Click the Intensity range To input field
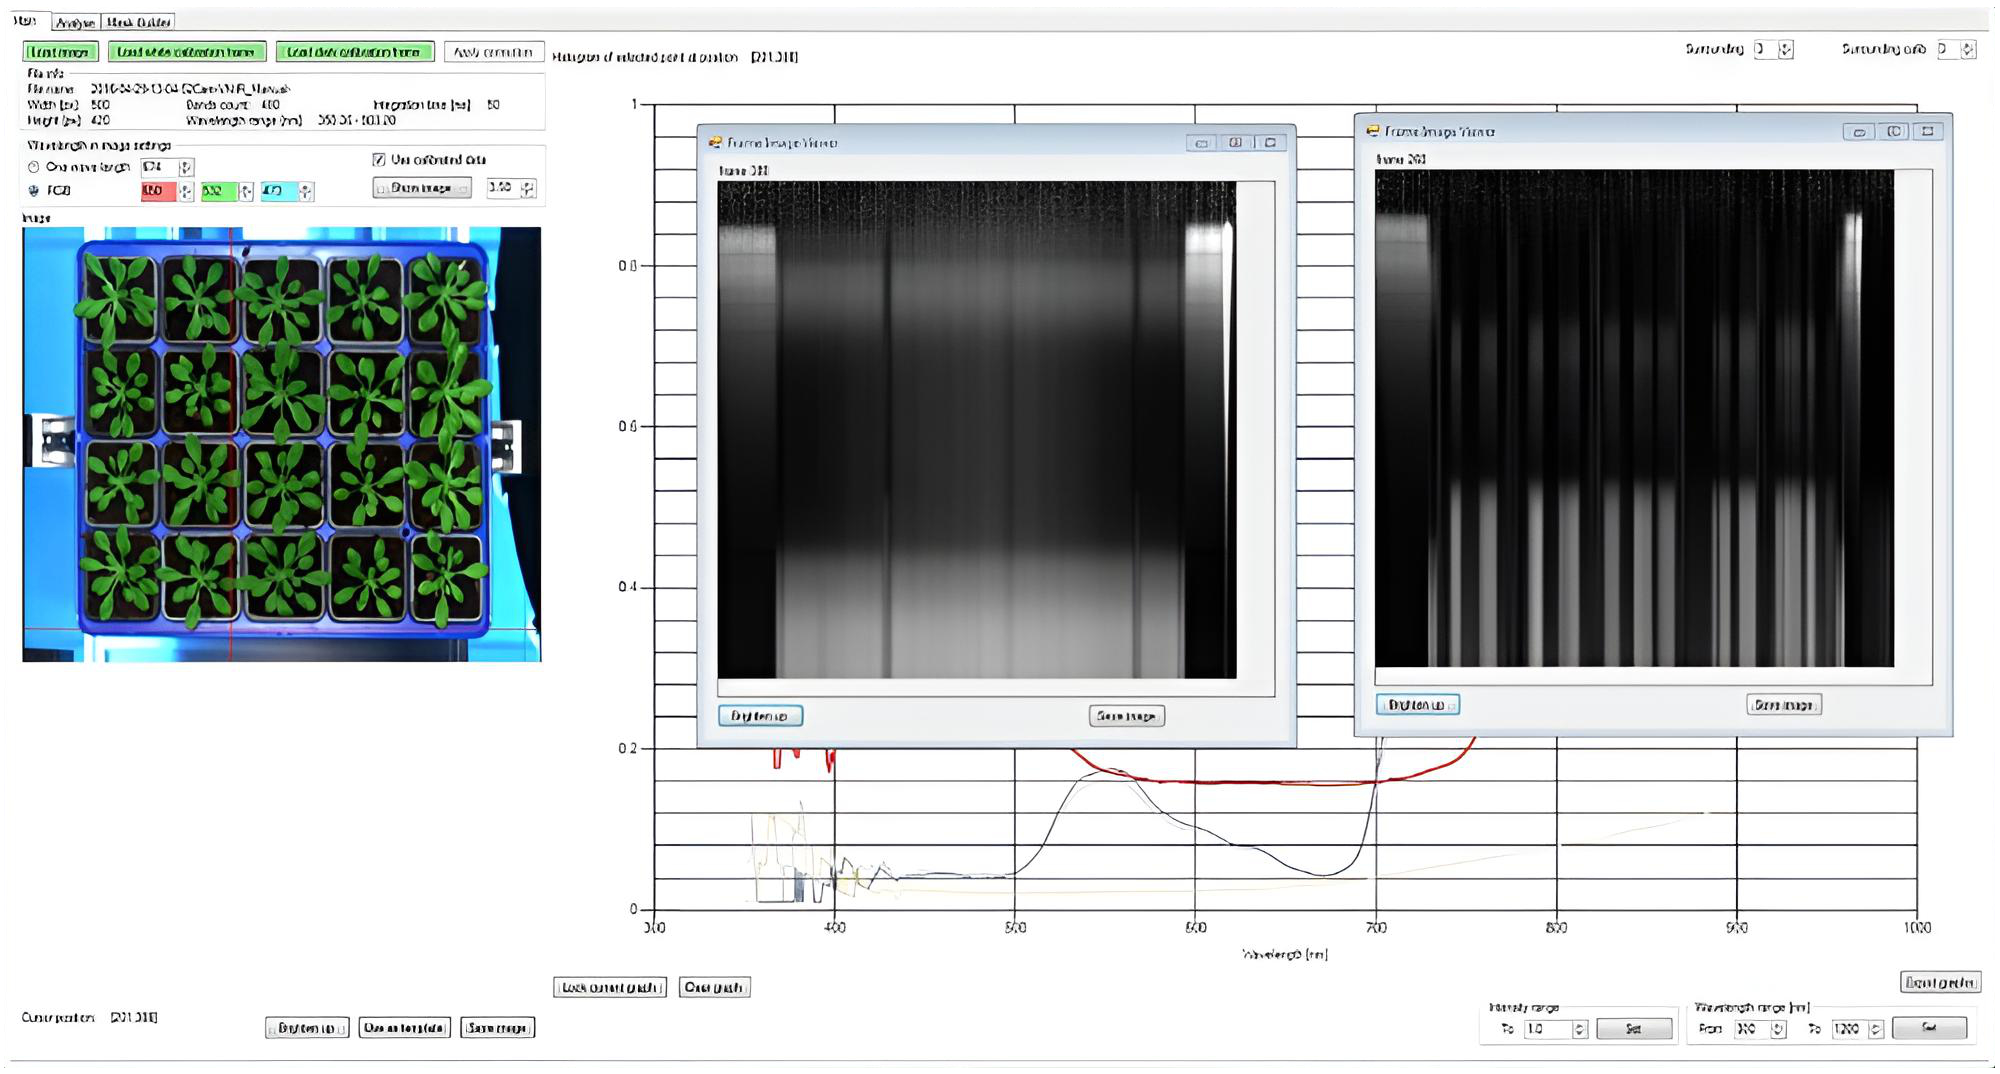Viewport: 2000px width, 1074px height. click(x=1548, y=1029)
